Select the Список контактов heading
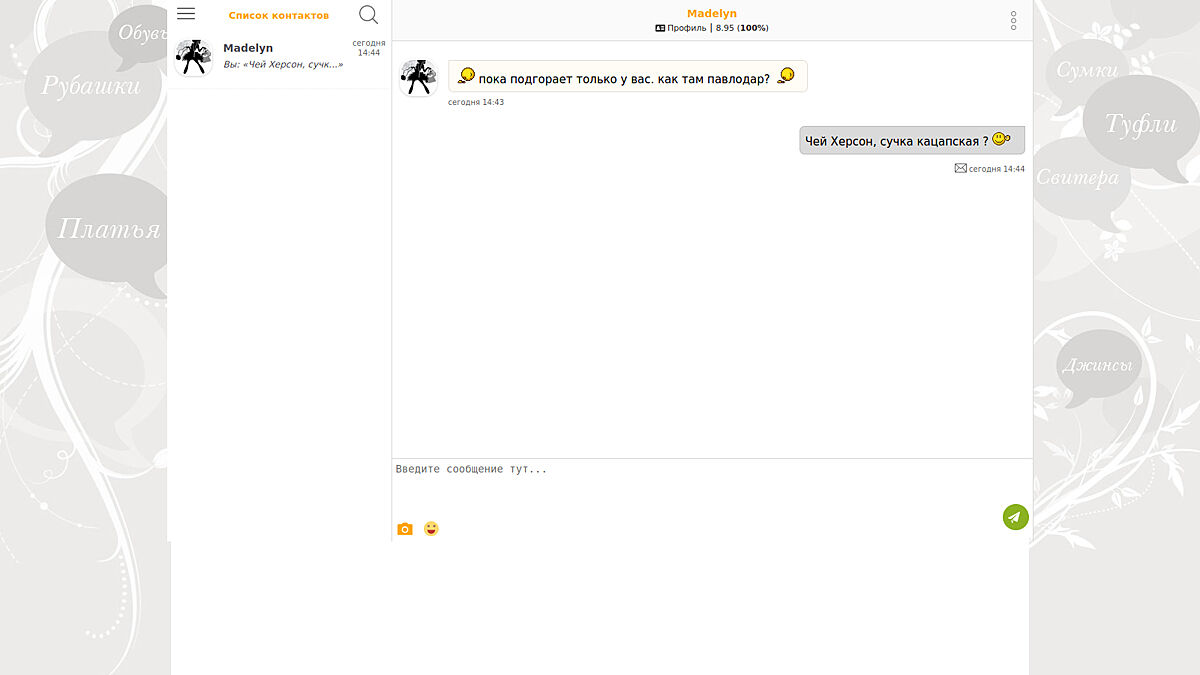Image resolution: width=1200 pixels, height=675 pixels. [x=278, y=15]
